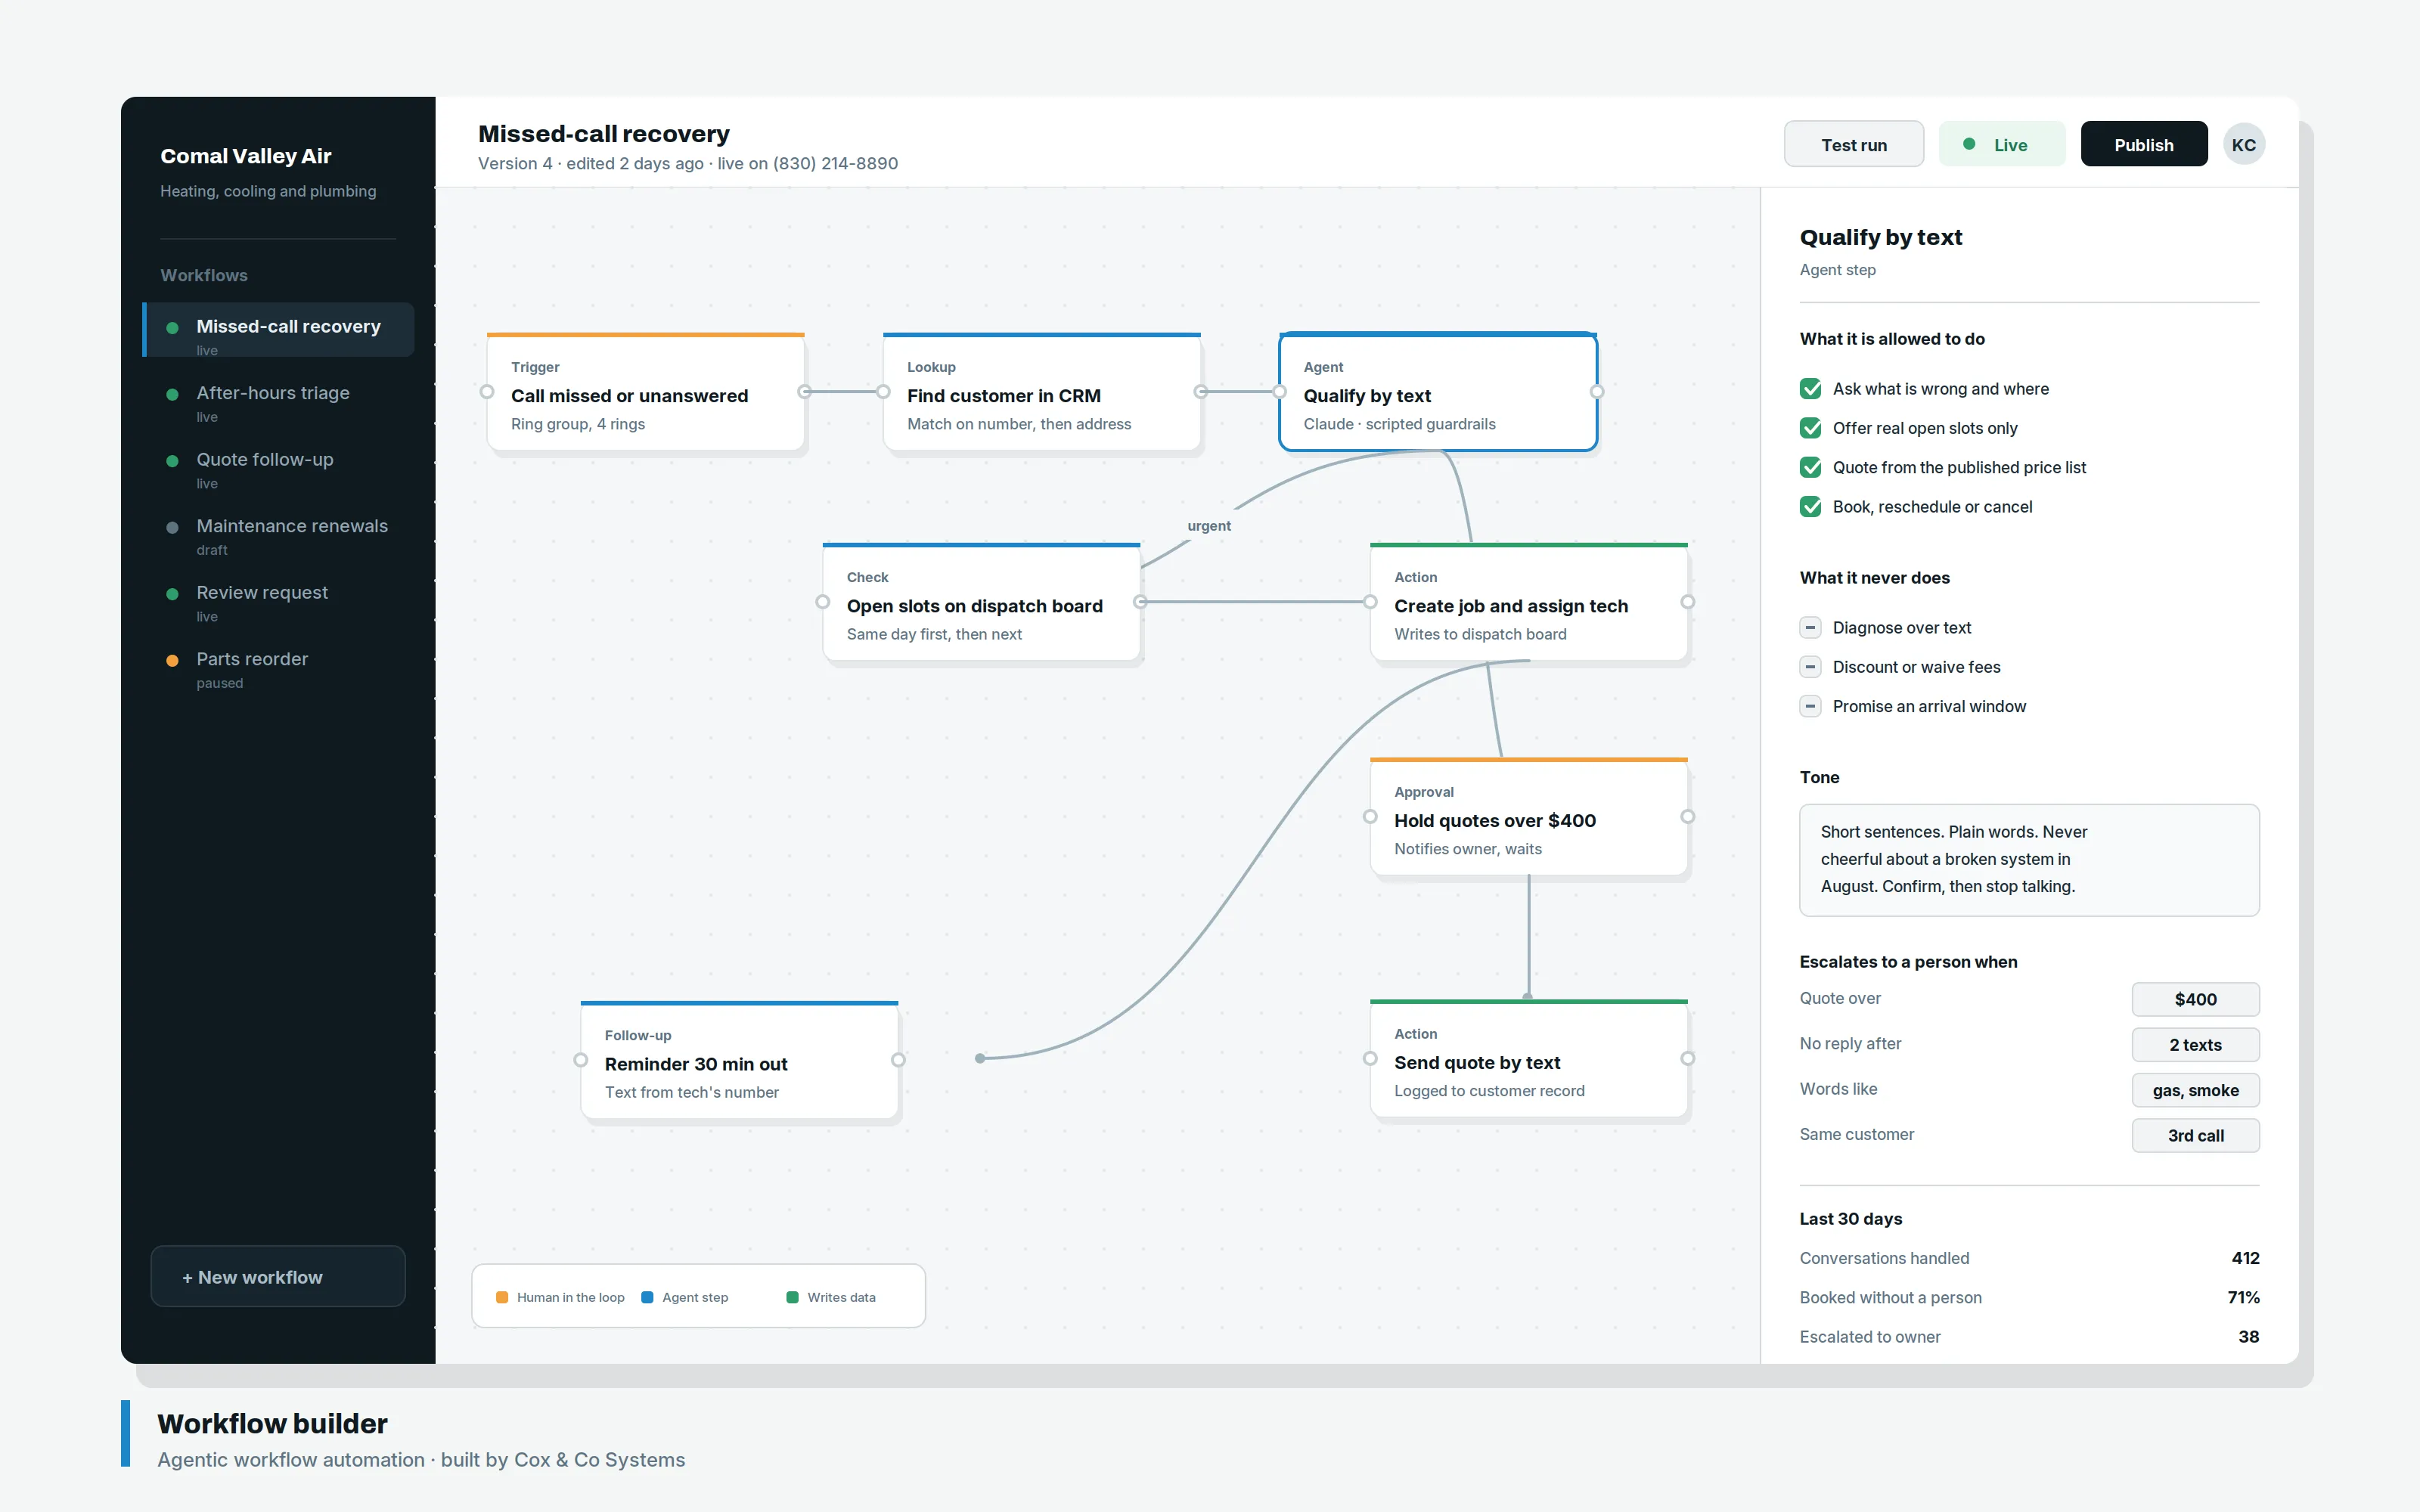Edit the No reply after 2 texts field
The image size is (2420, 1512).
click(2195, 1044)
